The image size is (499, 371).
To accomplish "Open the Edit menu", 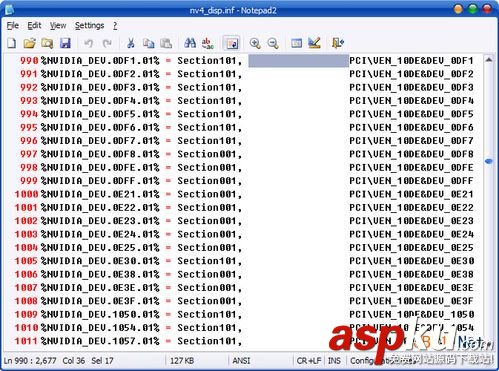I will 34,26.
